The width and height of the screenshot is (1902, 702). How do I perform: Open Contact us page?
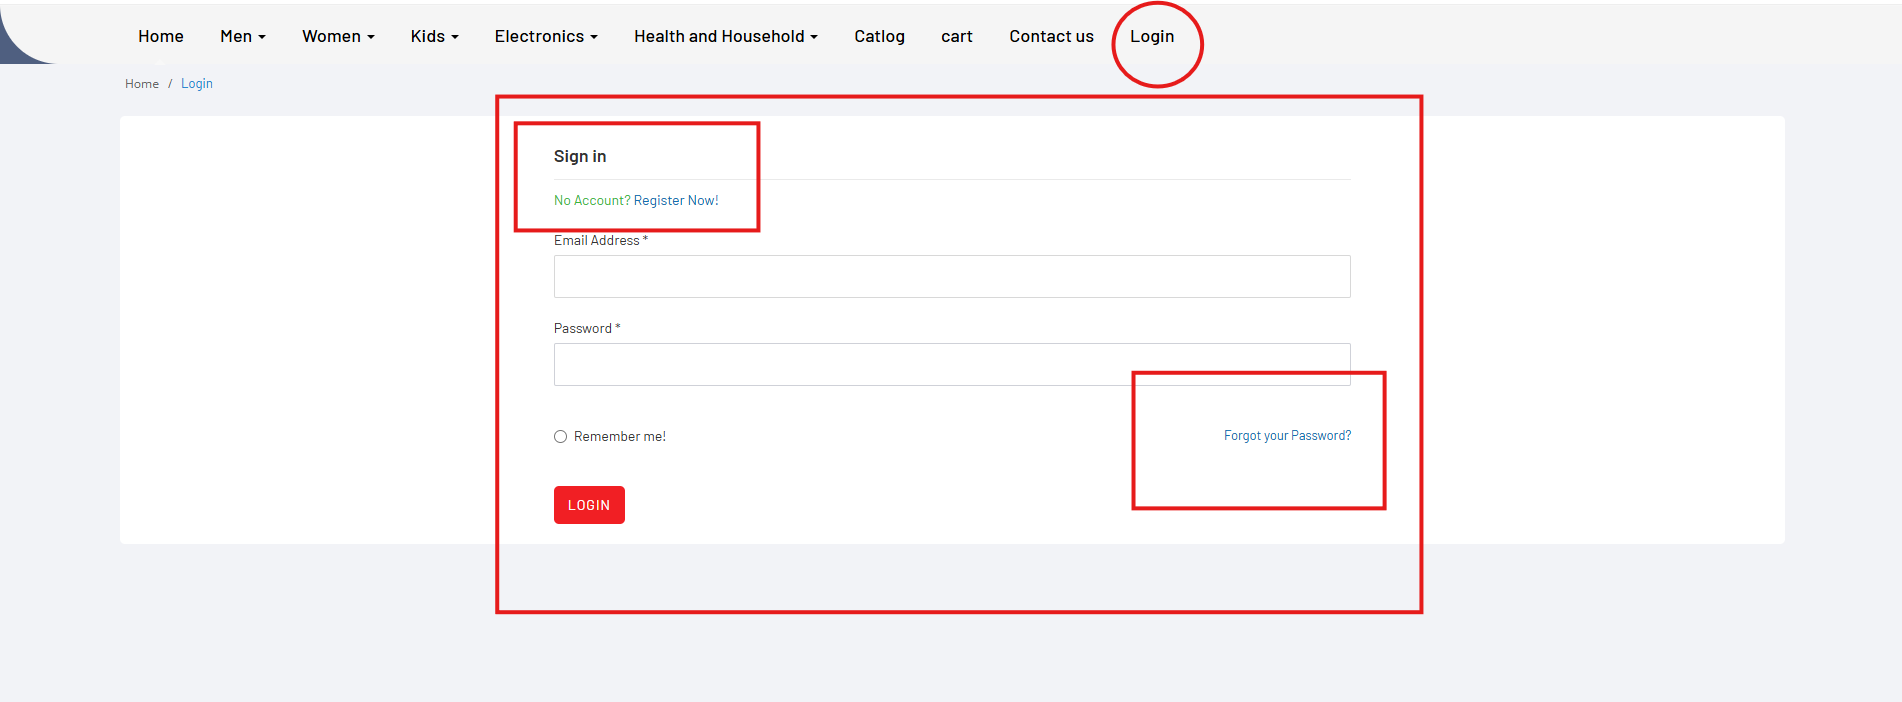click(1051, 37)
